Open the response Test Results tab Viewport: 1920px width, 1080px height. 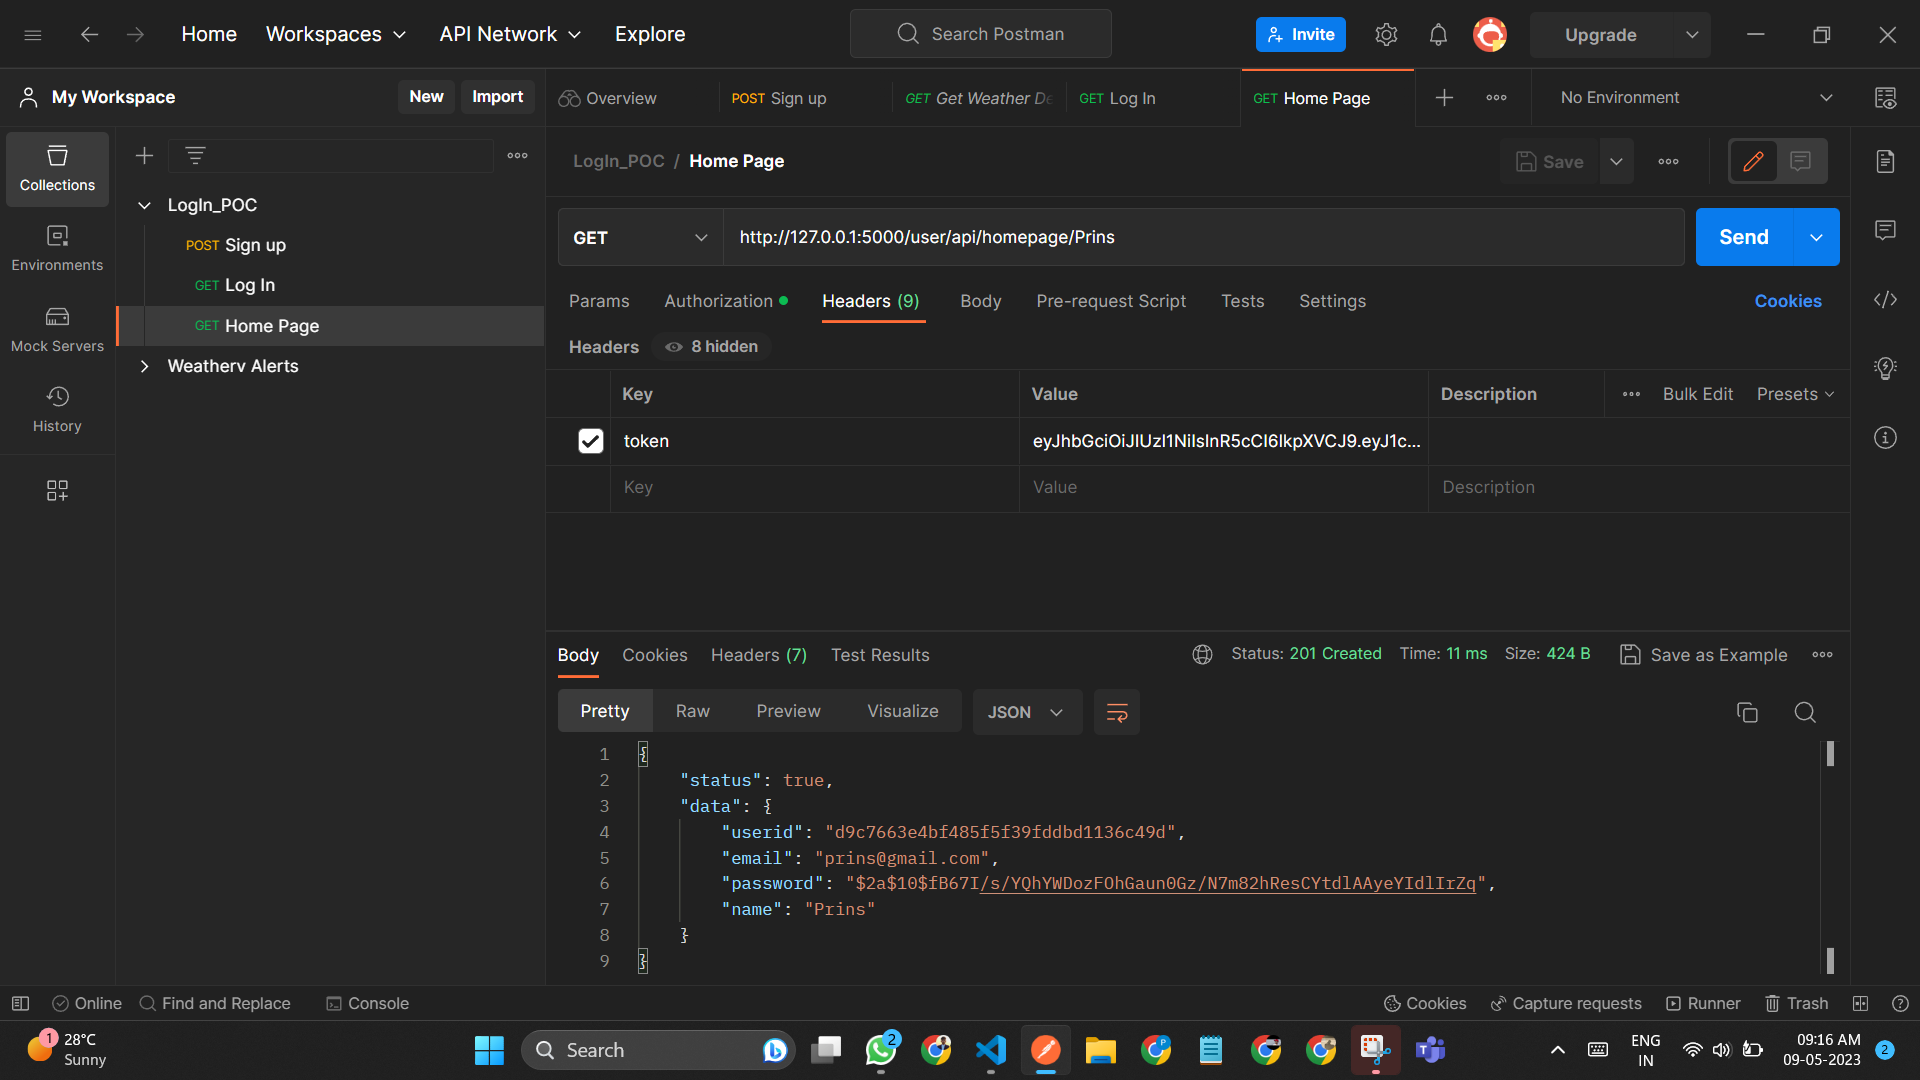[880, 655]
